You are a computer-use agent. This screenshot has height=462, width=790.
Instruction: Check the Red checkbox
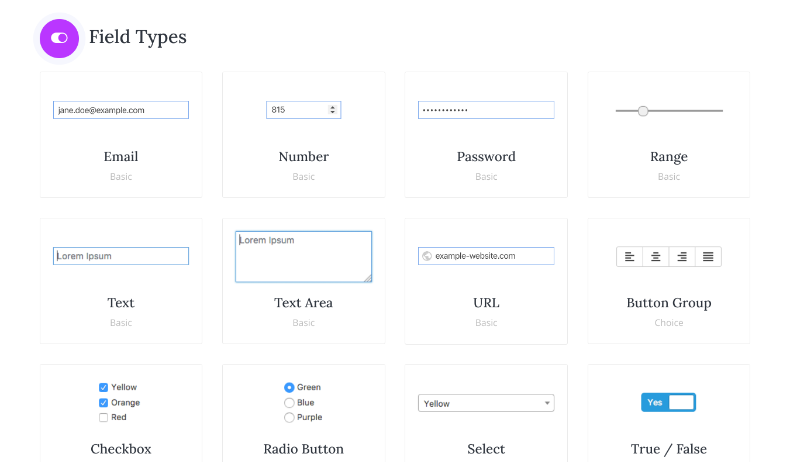pos(103,417)
